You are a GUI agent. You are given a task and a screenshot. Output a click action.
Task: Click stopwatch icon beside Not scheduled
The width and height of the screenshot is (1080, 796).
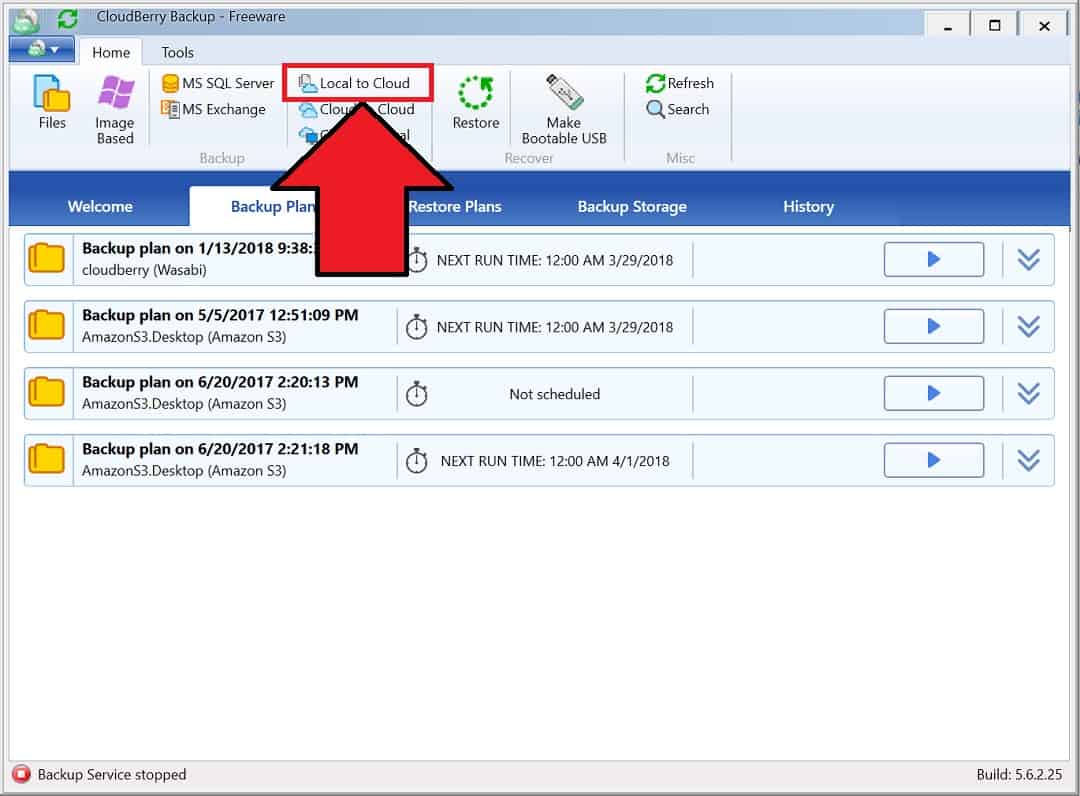[416, 393]
